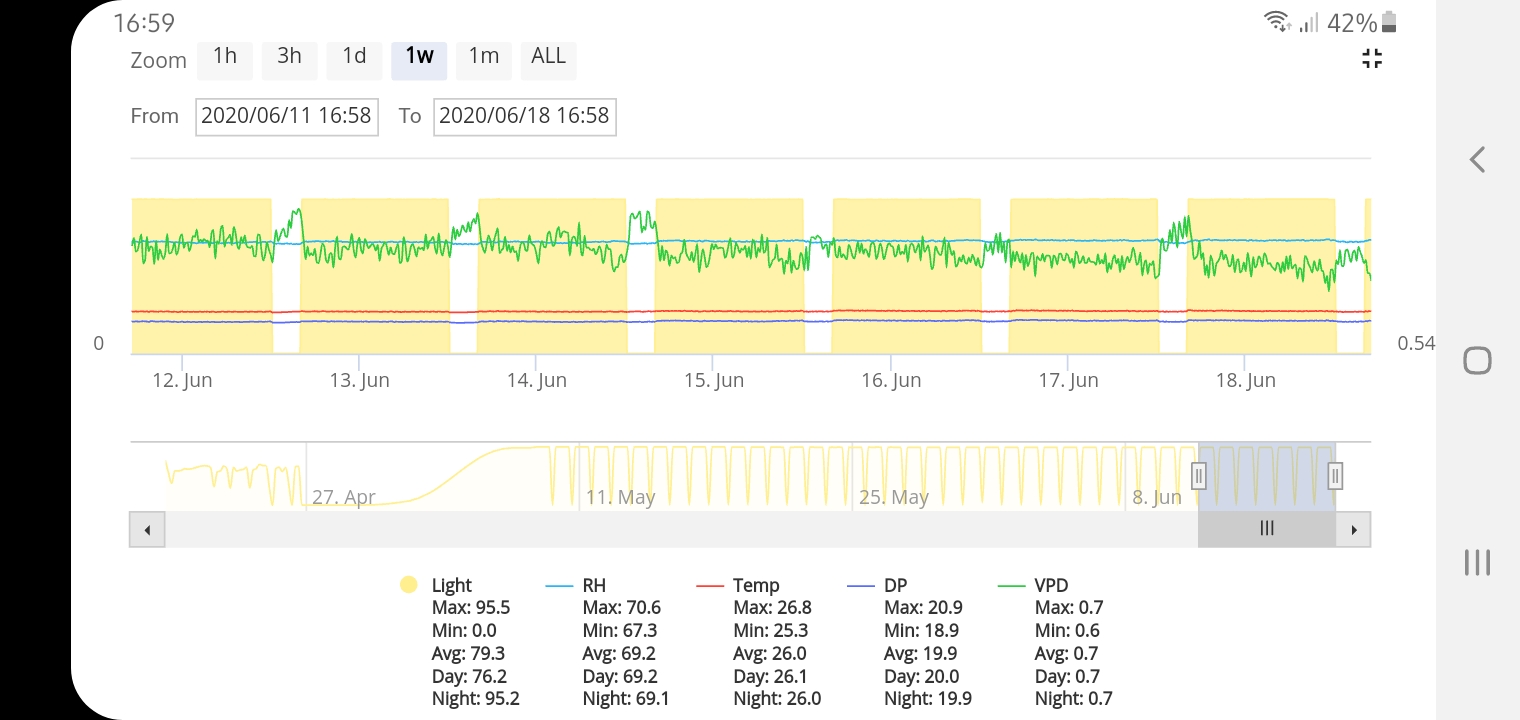Click the navigator scroll right arrow

click(x=1353, y=530)
